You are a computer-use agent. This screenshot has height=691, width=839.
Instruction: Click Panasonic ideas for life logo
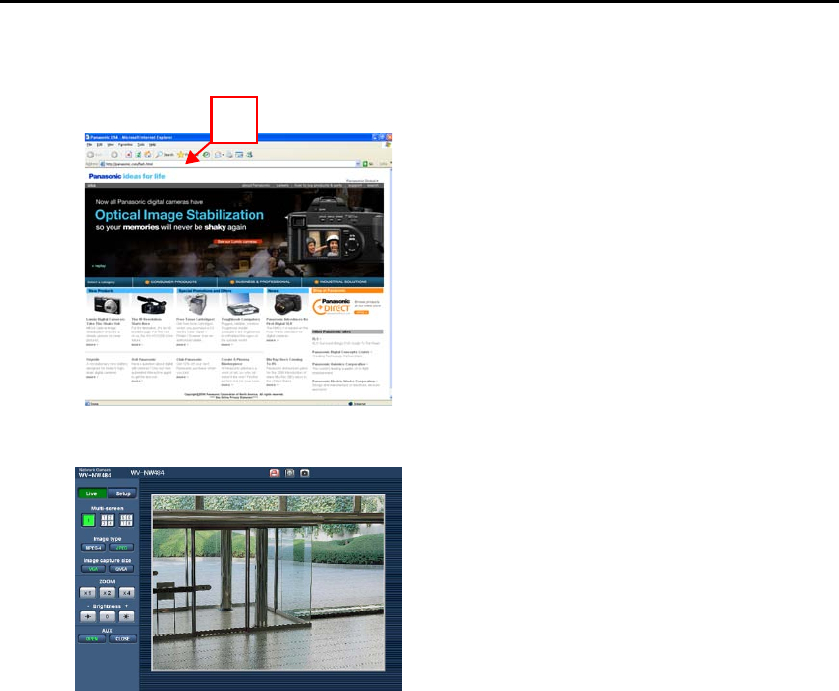pyautogui.click(x=127, y=176)
